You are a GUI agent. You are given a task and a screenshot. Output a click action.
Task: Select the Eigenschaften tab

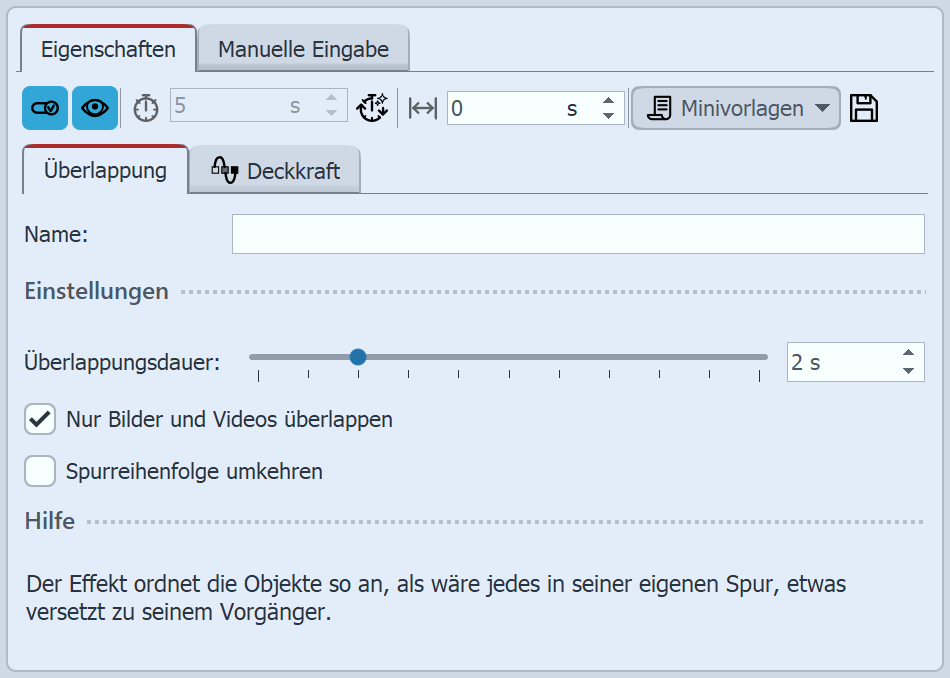click(107, 46)
